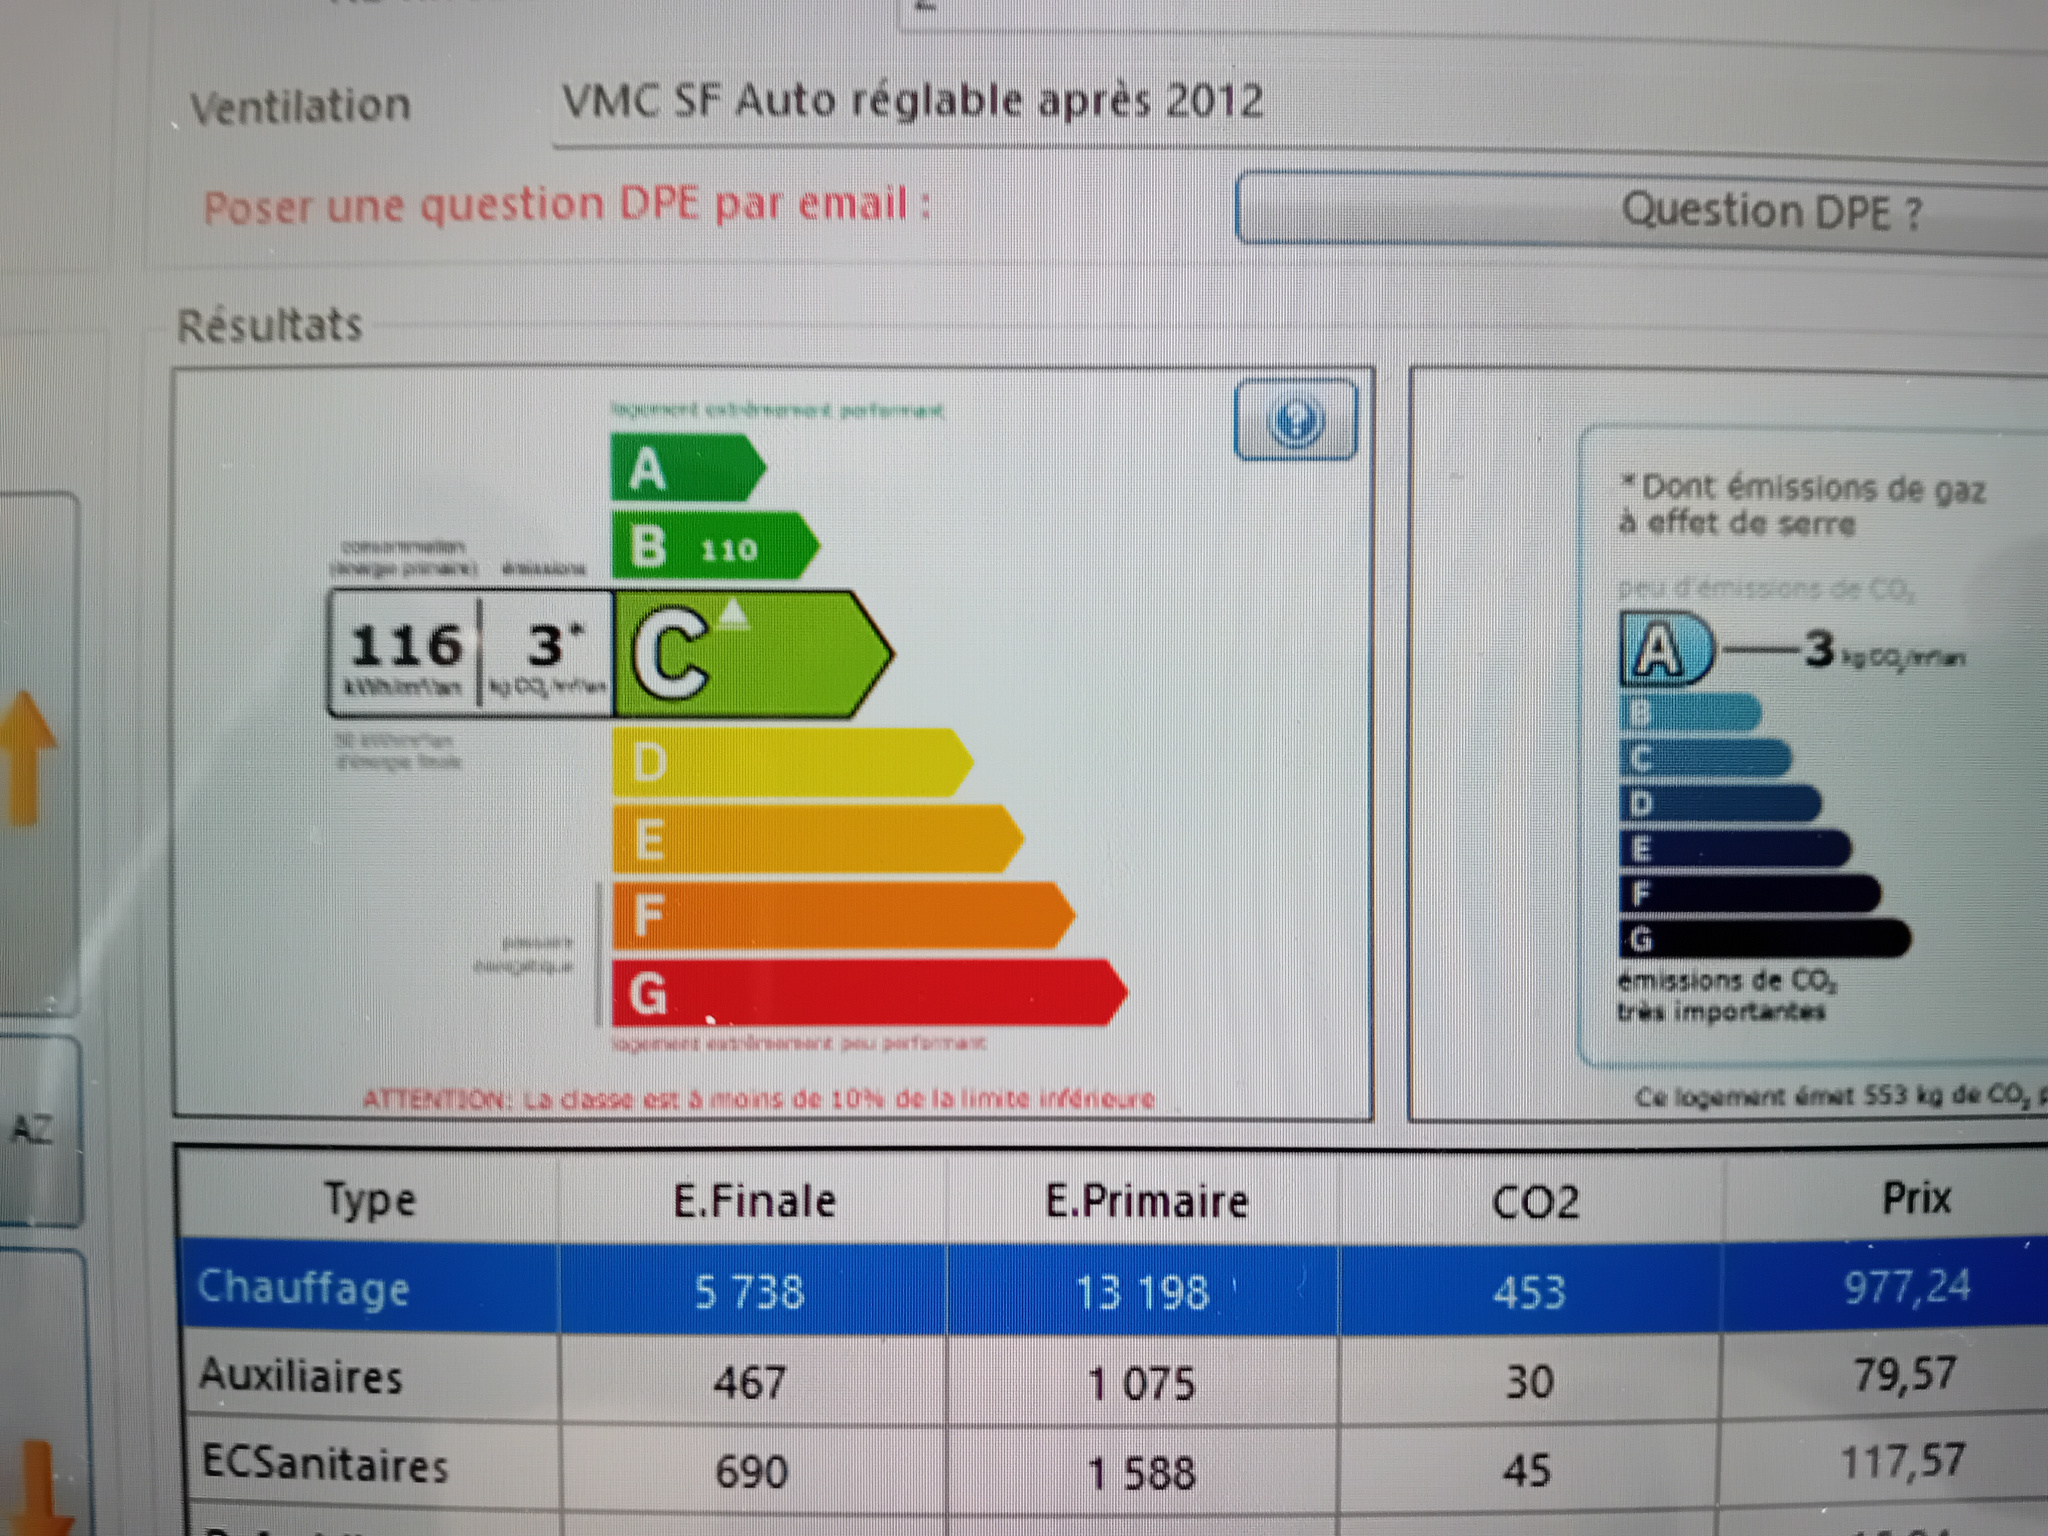Click the Type column header

tap(369, 1200)
